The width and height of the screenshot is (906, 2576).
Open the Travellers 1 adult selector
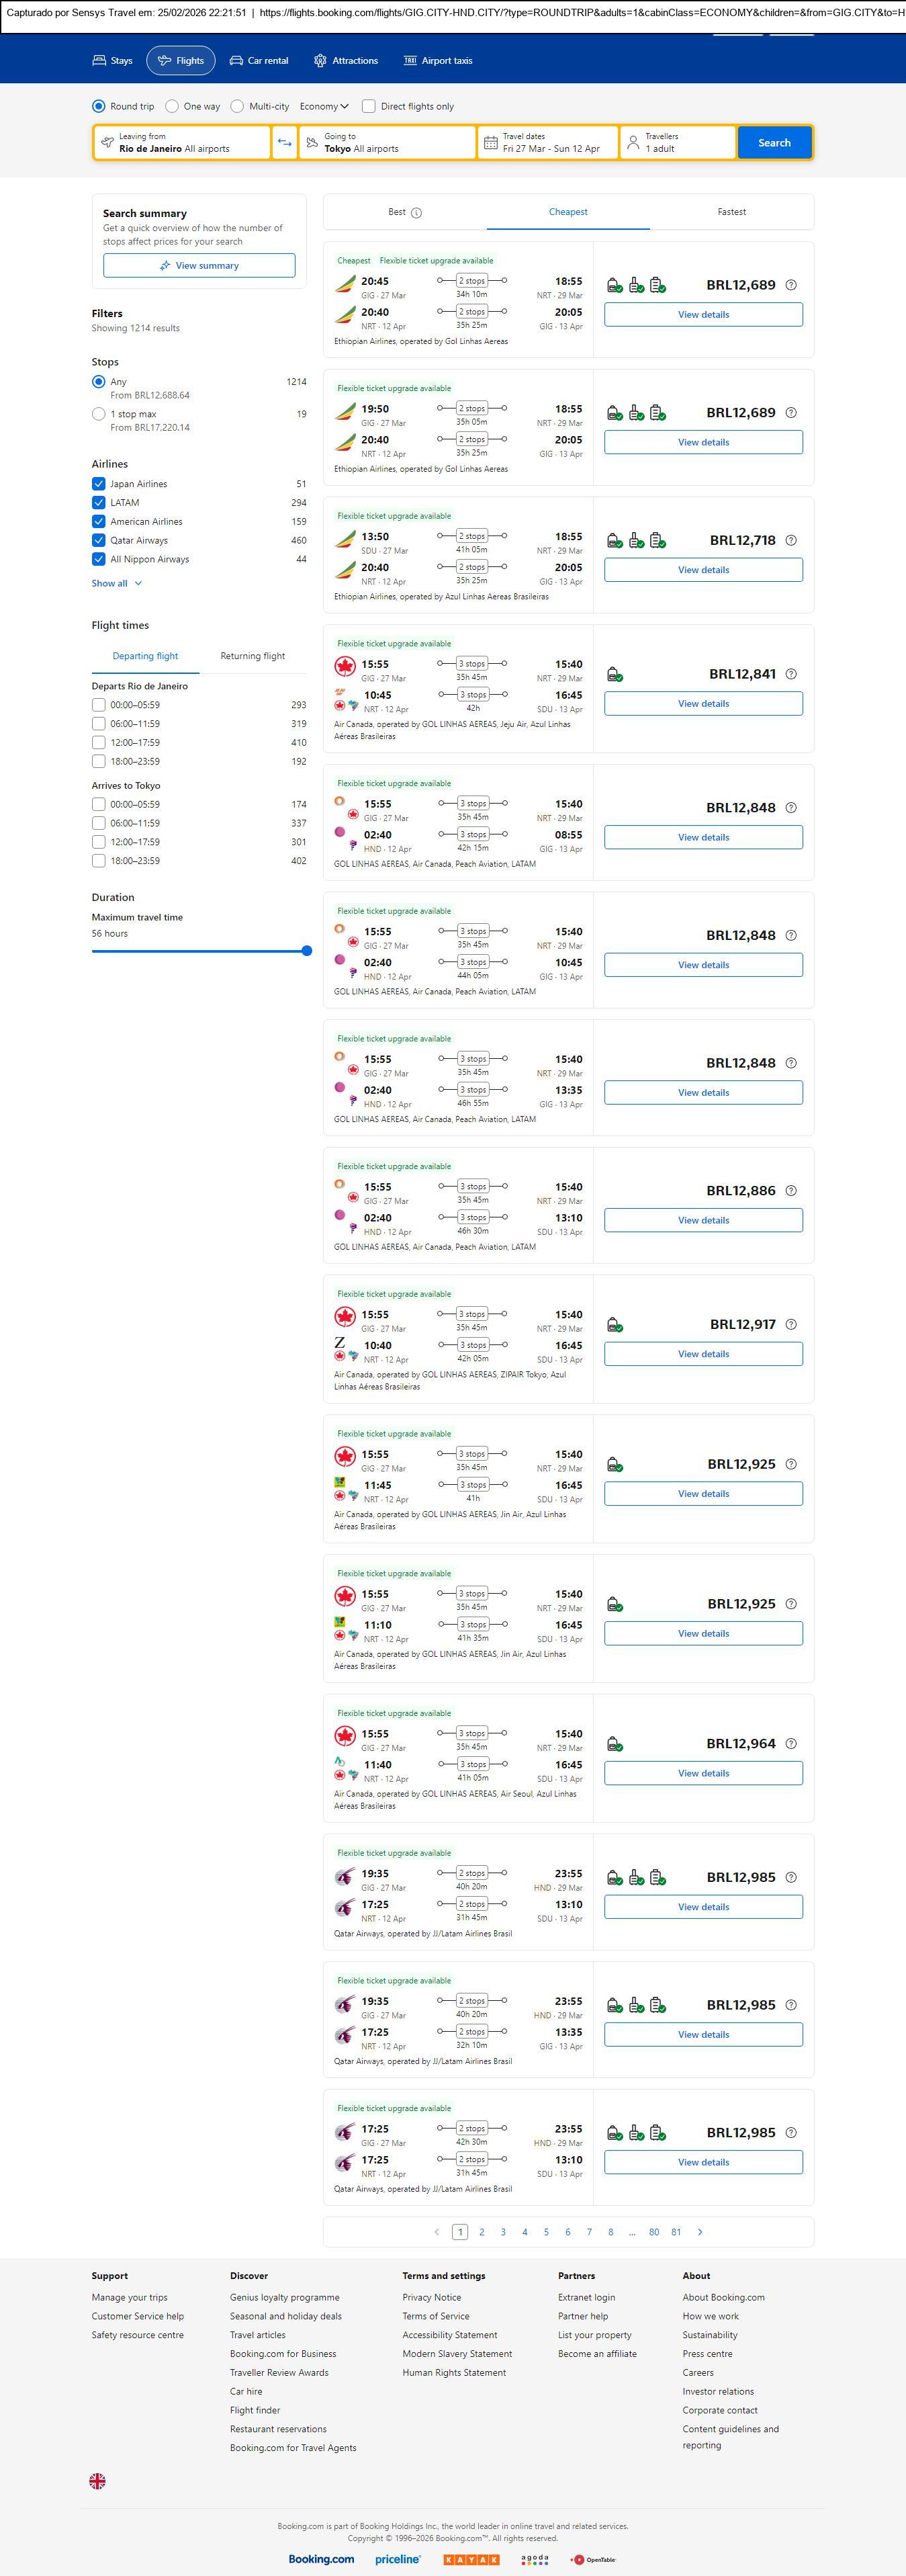coord(677,143)
